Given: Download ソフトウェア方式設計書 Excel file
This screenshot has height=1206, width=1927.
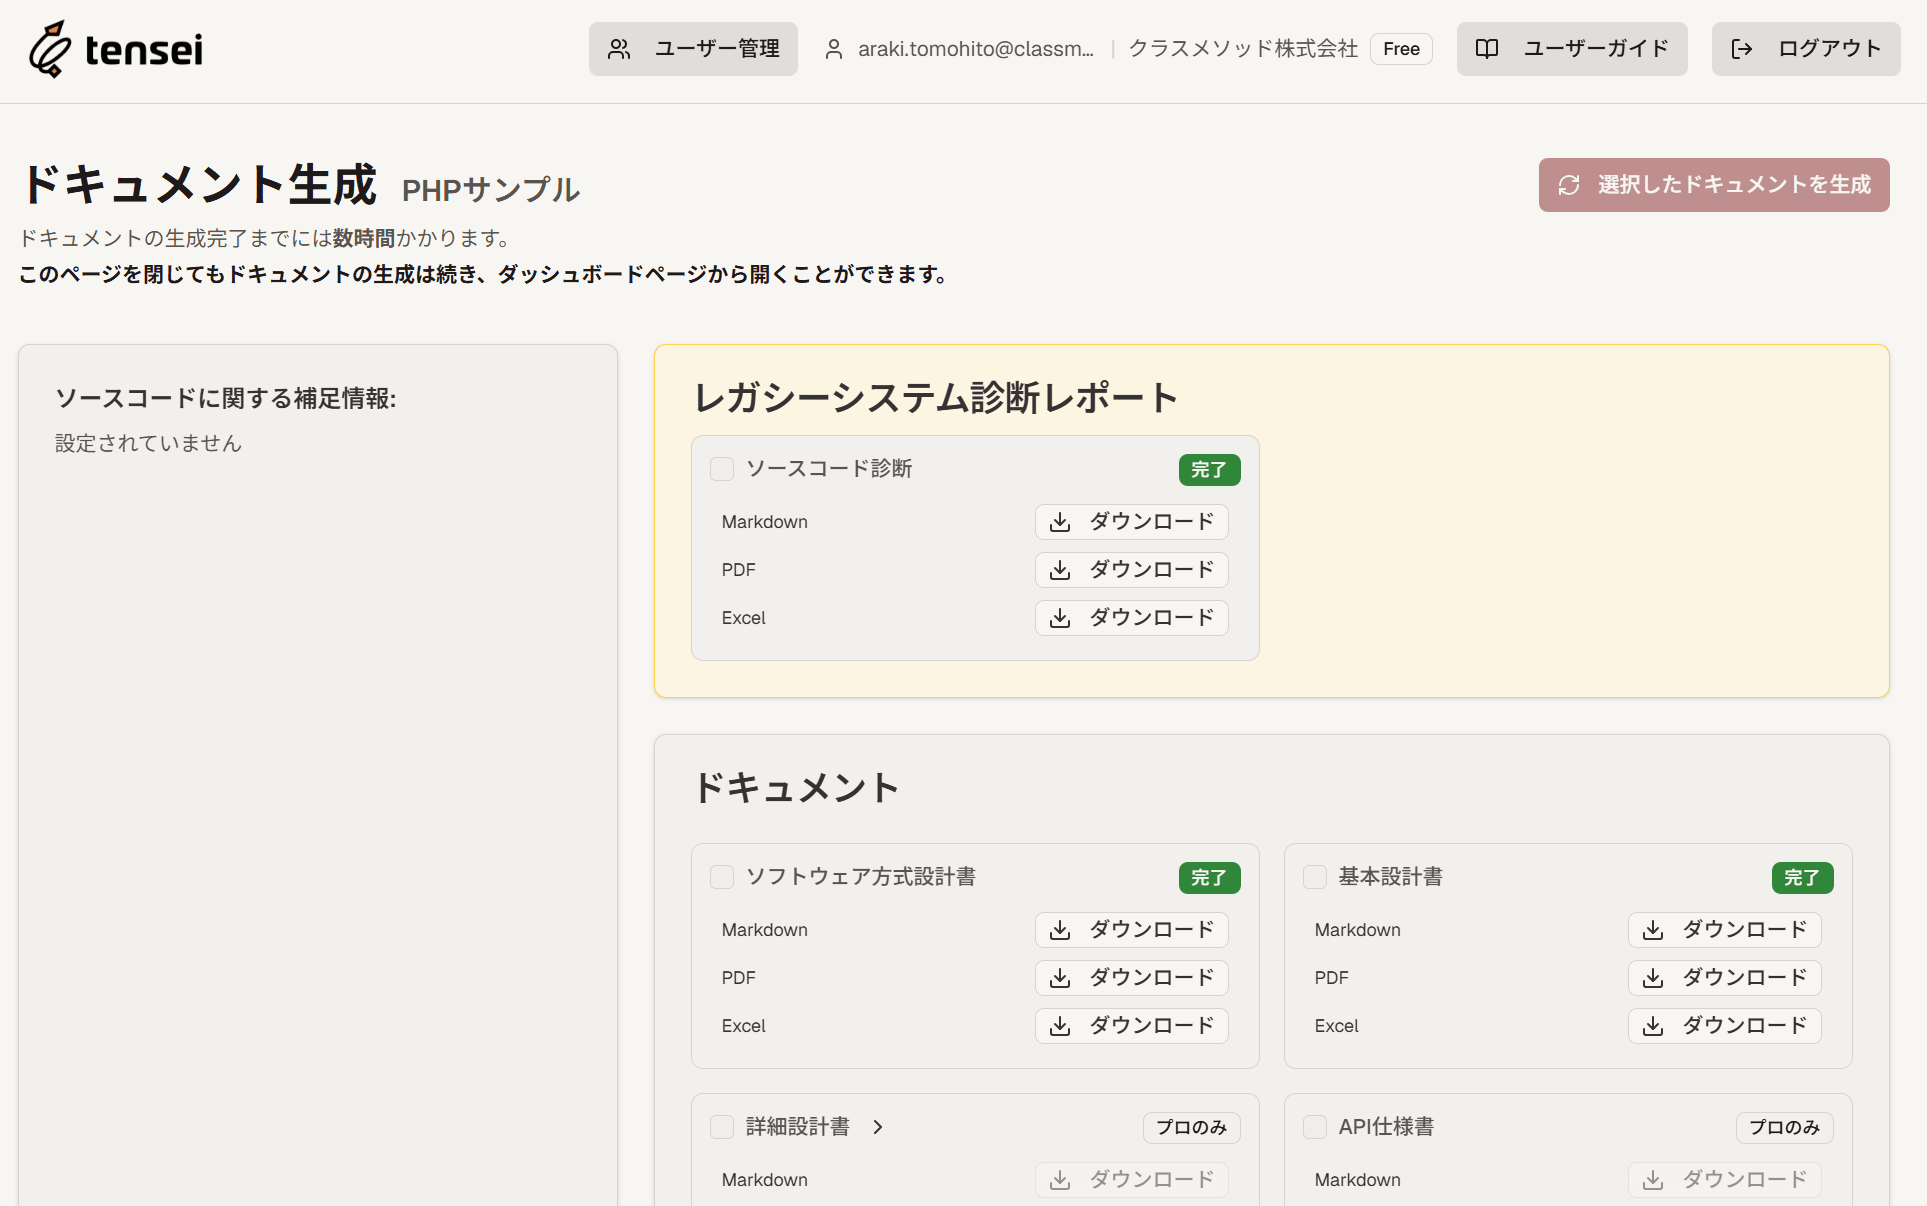Looking at the screenshot, I should tap(1132, 1026).
